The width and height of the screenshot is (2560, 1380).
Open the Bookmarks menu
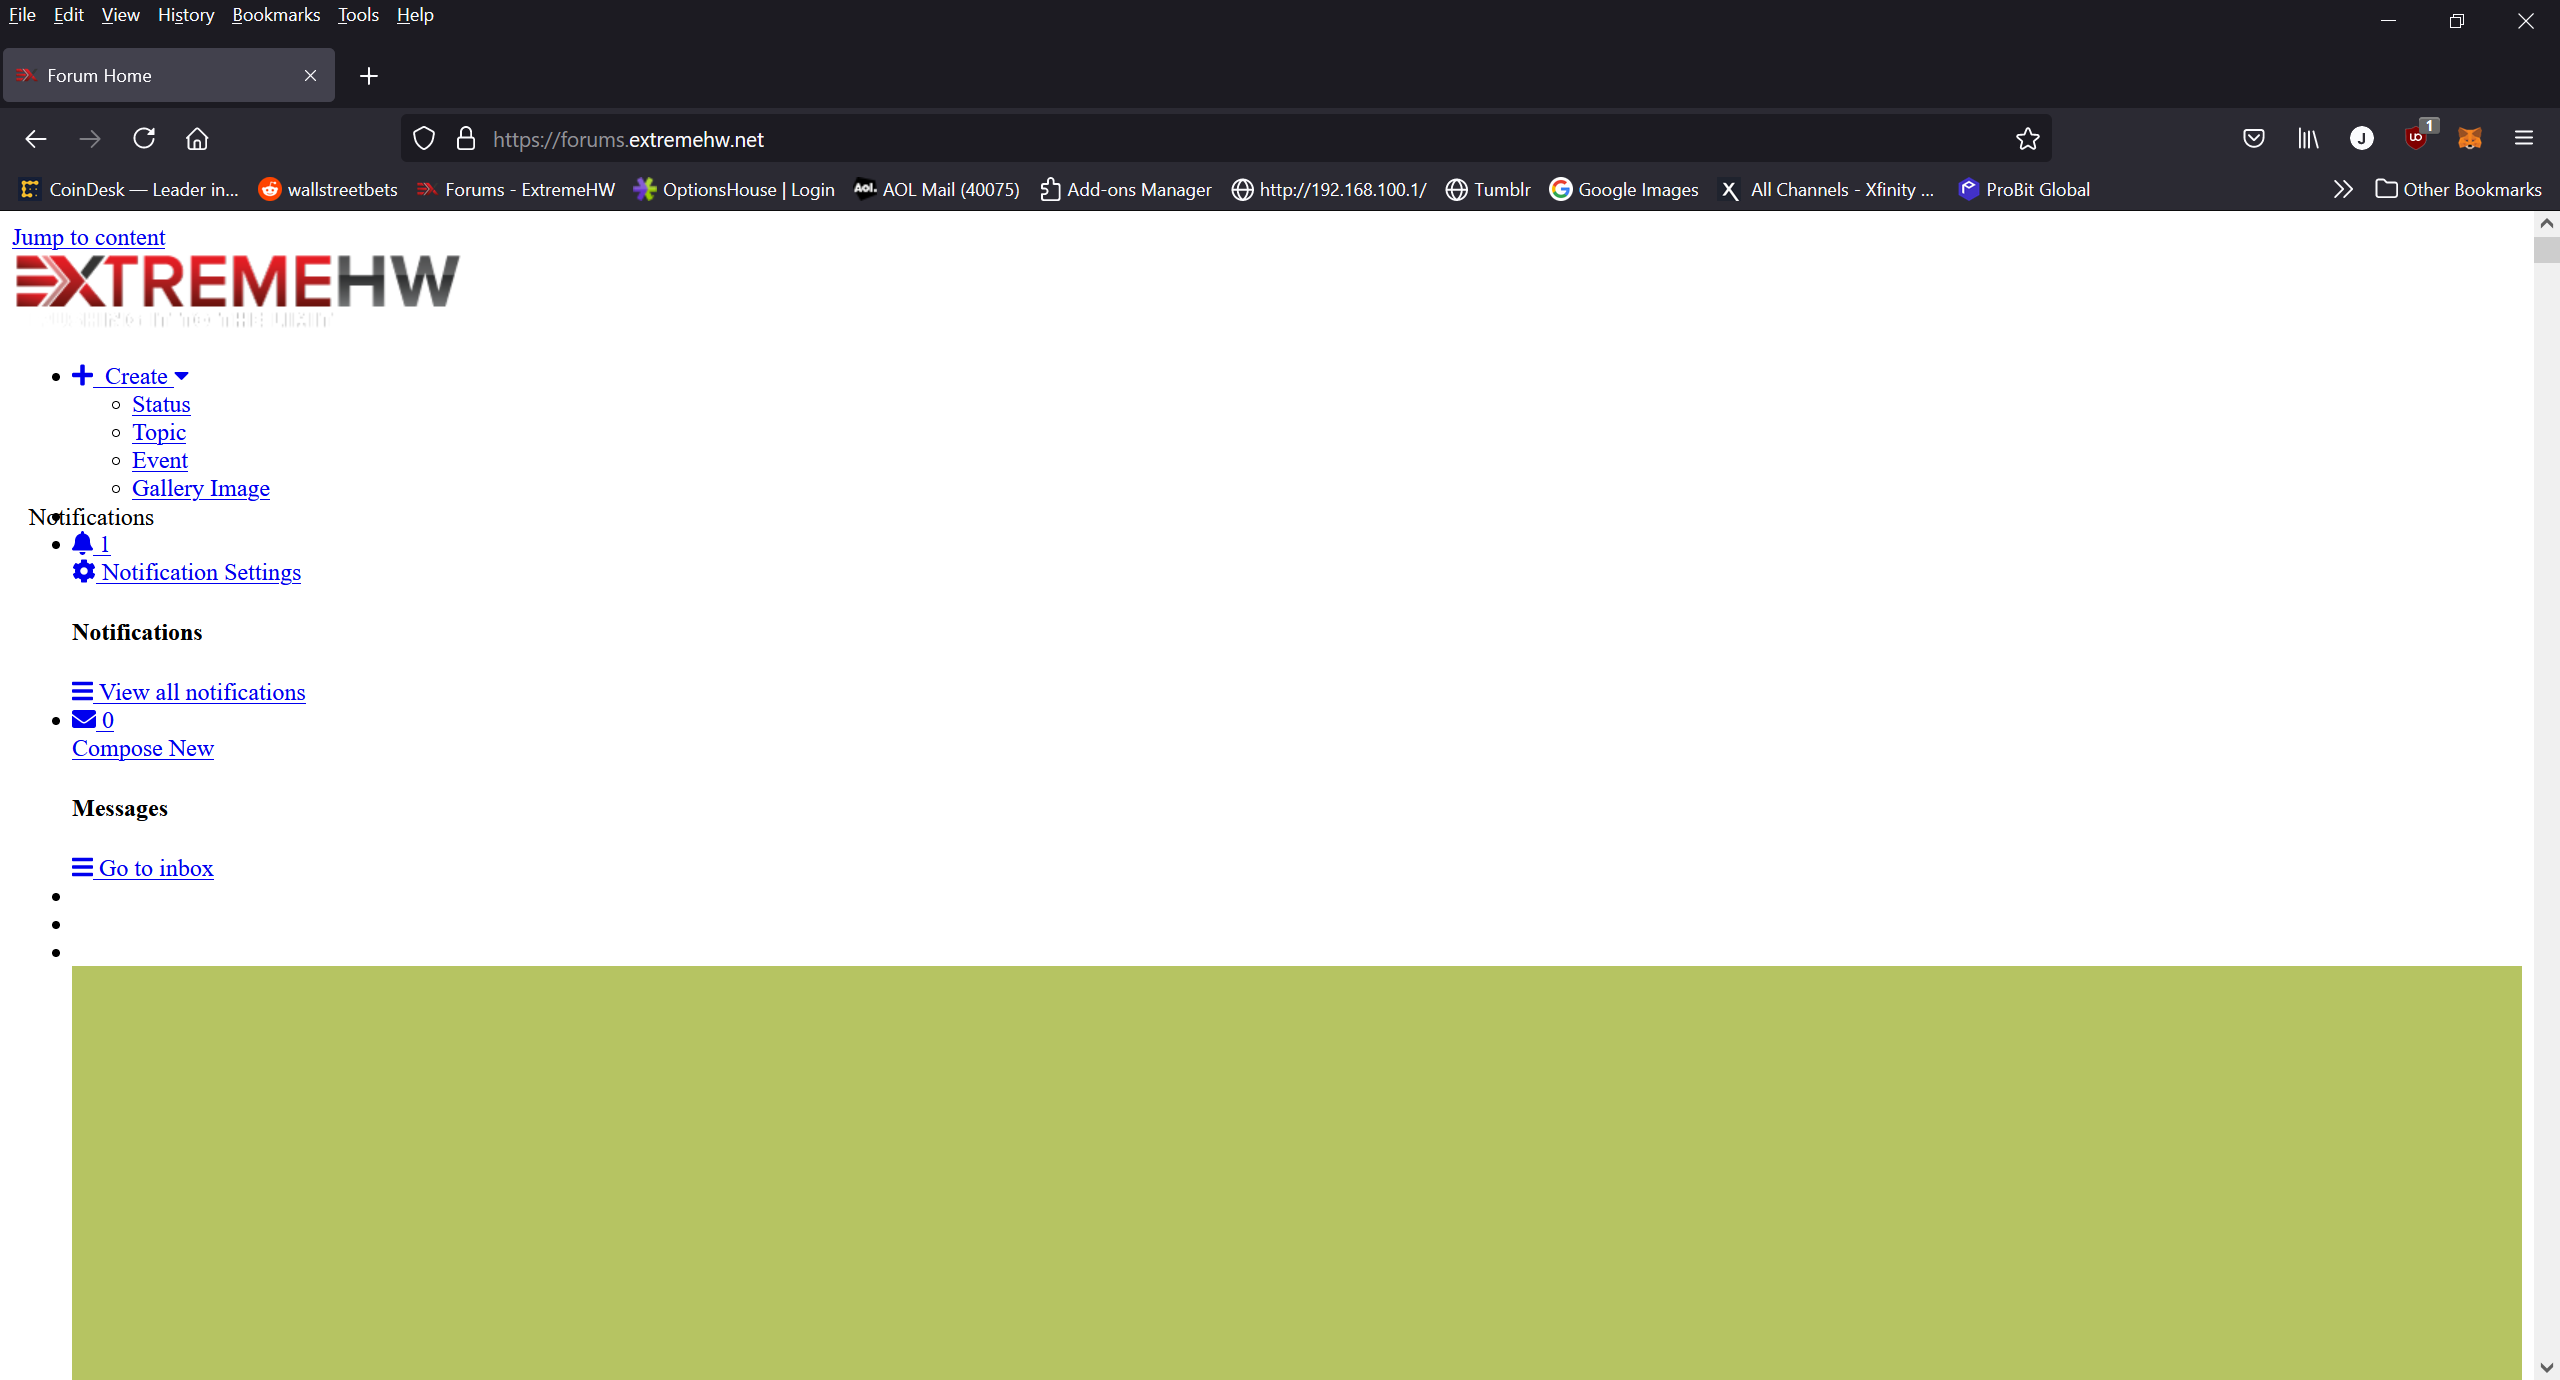pos(276,15)
